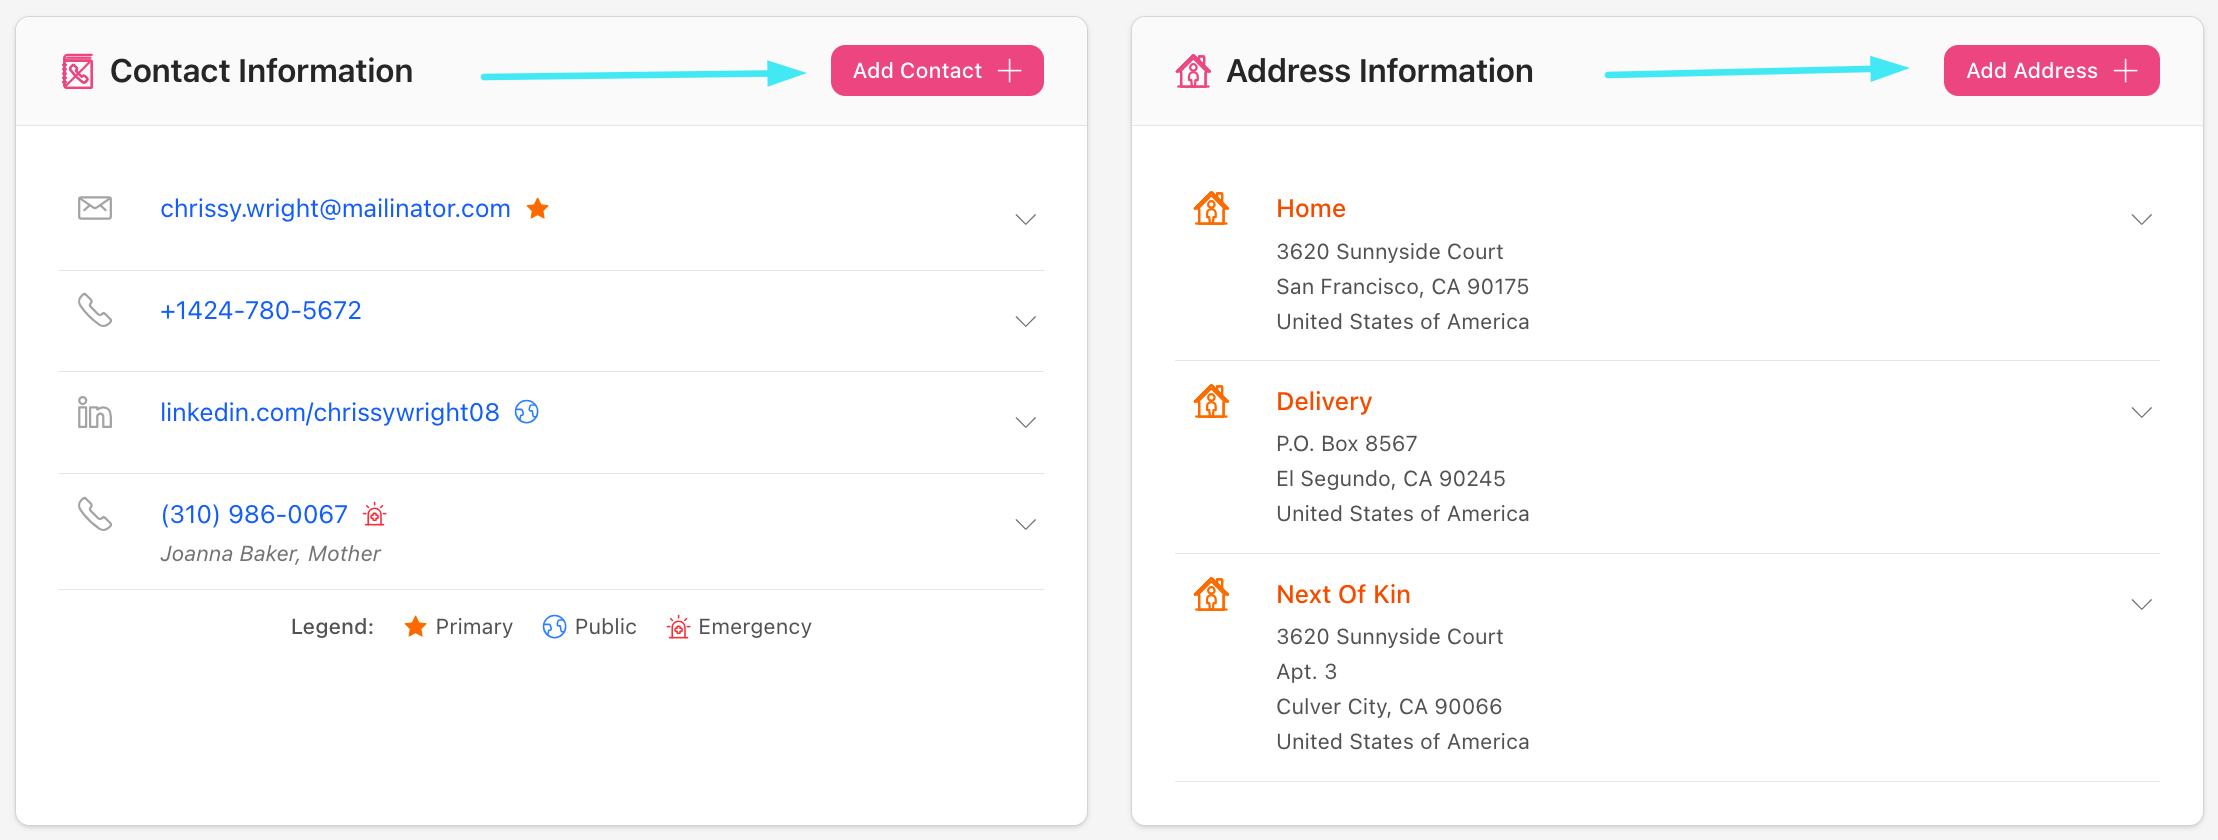Open the linkedin.com/chrissywright08 link

coord(329,412)
